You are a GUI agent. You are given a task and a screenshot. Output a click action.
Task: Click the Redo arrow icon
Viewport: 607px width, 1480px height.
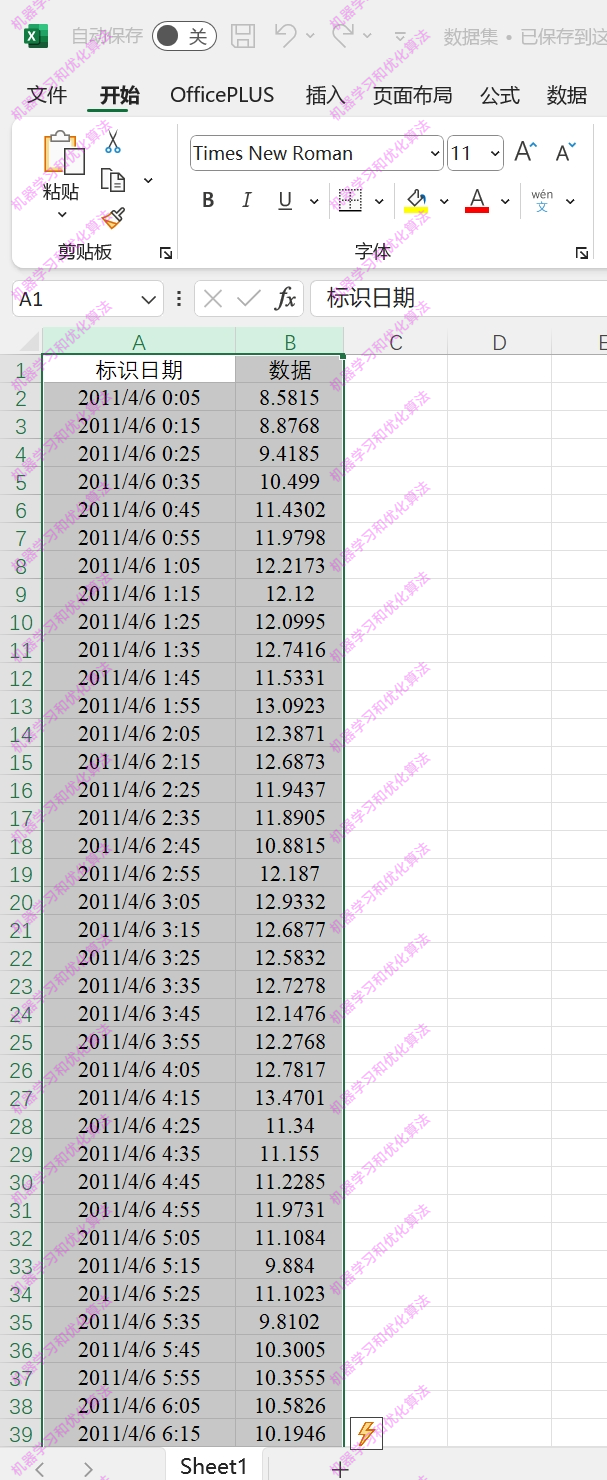click(x=343, y=34)
